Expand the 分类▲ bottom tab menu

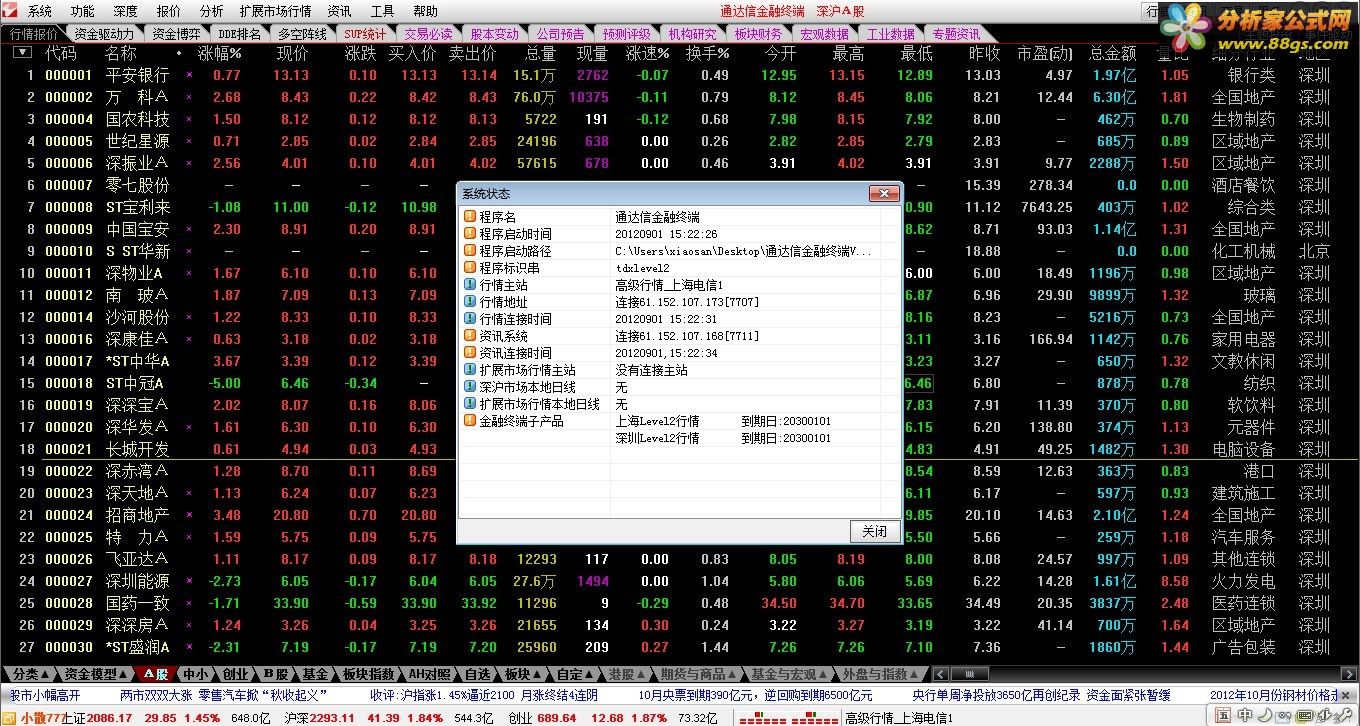click(x=30, y=674)
